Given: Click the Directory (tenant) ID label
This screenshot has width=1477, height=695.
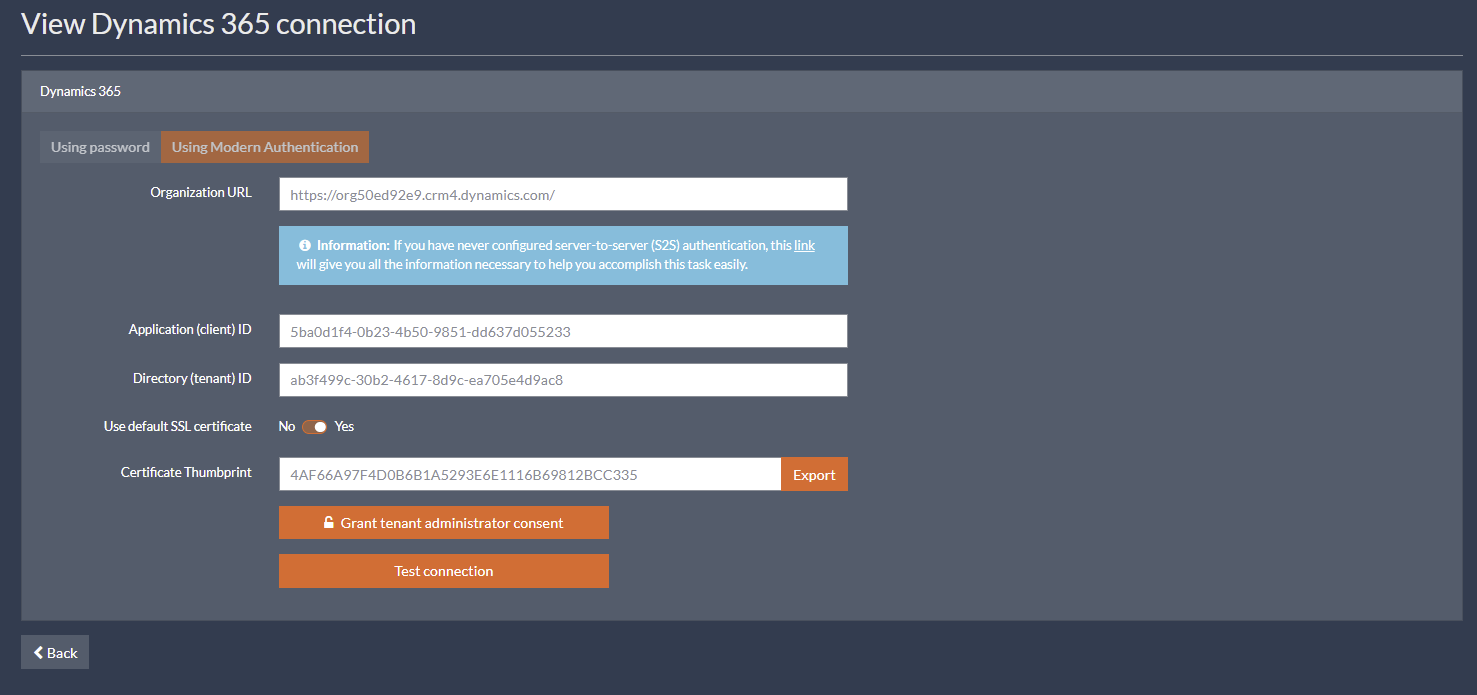Looking at the screenshot, I should click(x=192, y=378).
